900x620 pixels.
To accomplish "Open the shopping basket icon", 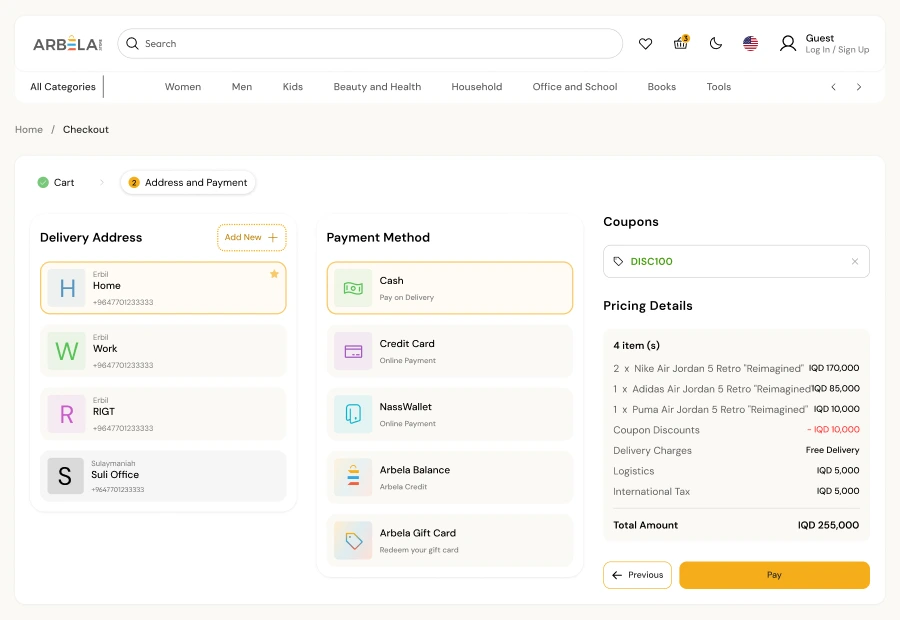I will tap(681, 42).
